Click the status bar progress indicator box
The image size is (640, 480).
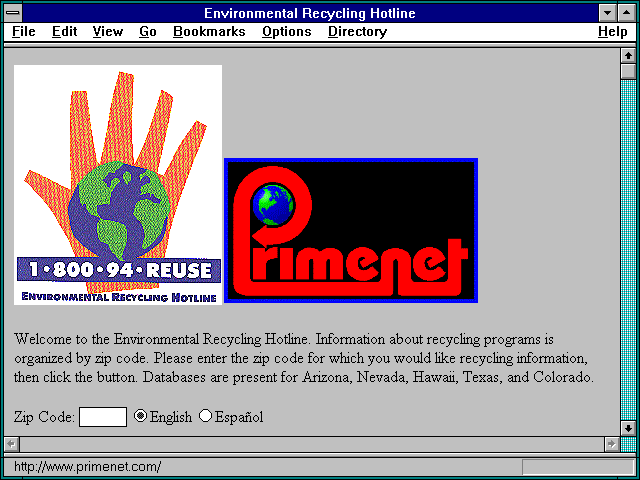coord(578,467)
